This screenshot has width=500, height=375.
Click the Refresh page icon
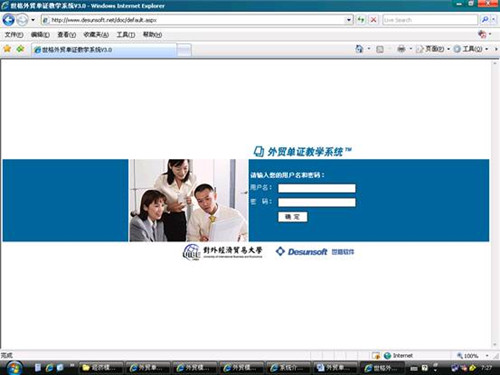click(361, 20)
